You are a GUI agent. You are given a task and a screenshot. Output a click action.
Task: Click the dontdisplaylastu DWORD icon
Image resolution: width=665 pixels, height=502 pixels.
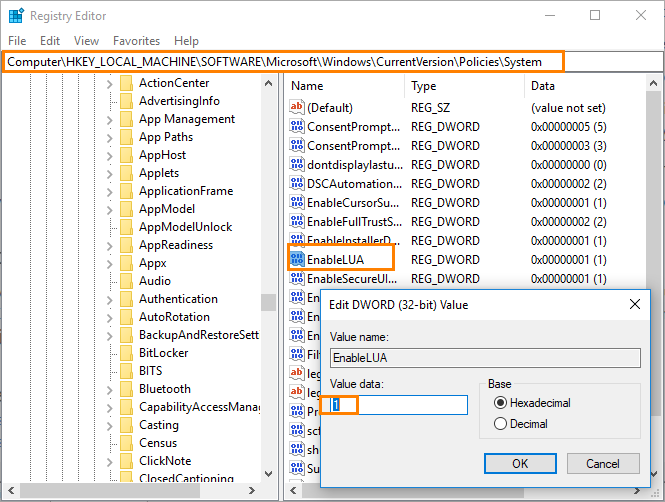[296, 165]
